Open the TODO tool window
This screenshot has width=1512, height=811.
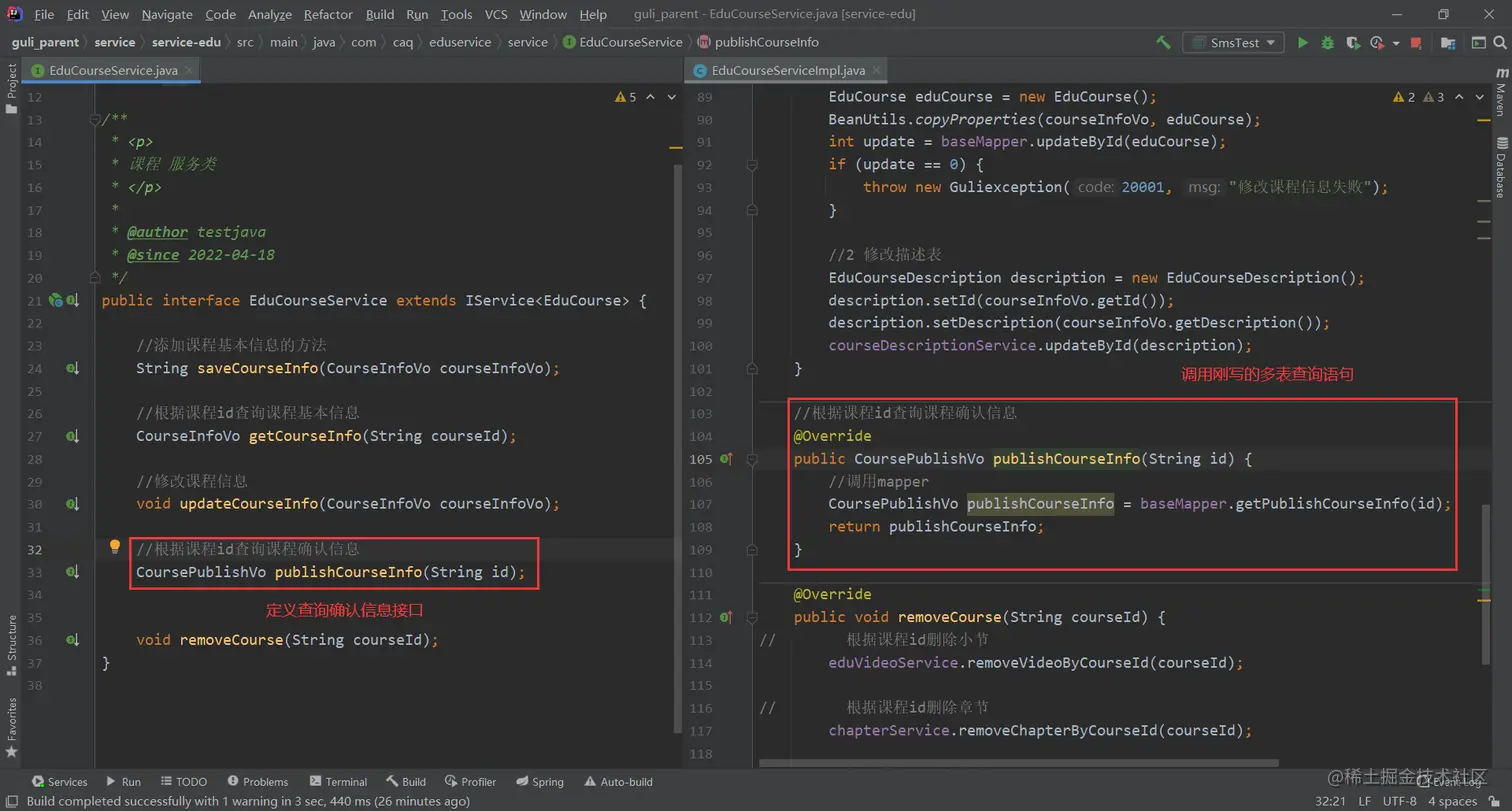[182, 781]
